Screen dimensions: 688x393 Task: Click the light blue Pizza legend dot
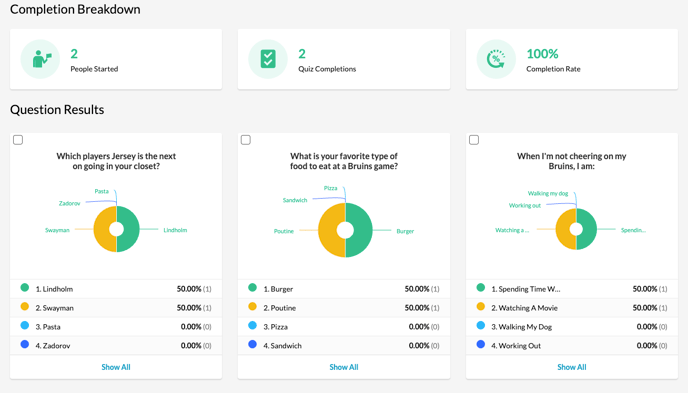(x=252, y=325)
